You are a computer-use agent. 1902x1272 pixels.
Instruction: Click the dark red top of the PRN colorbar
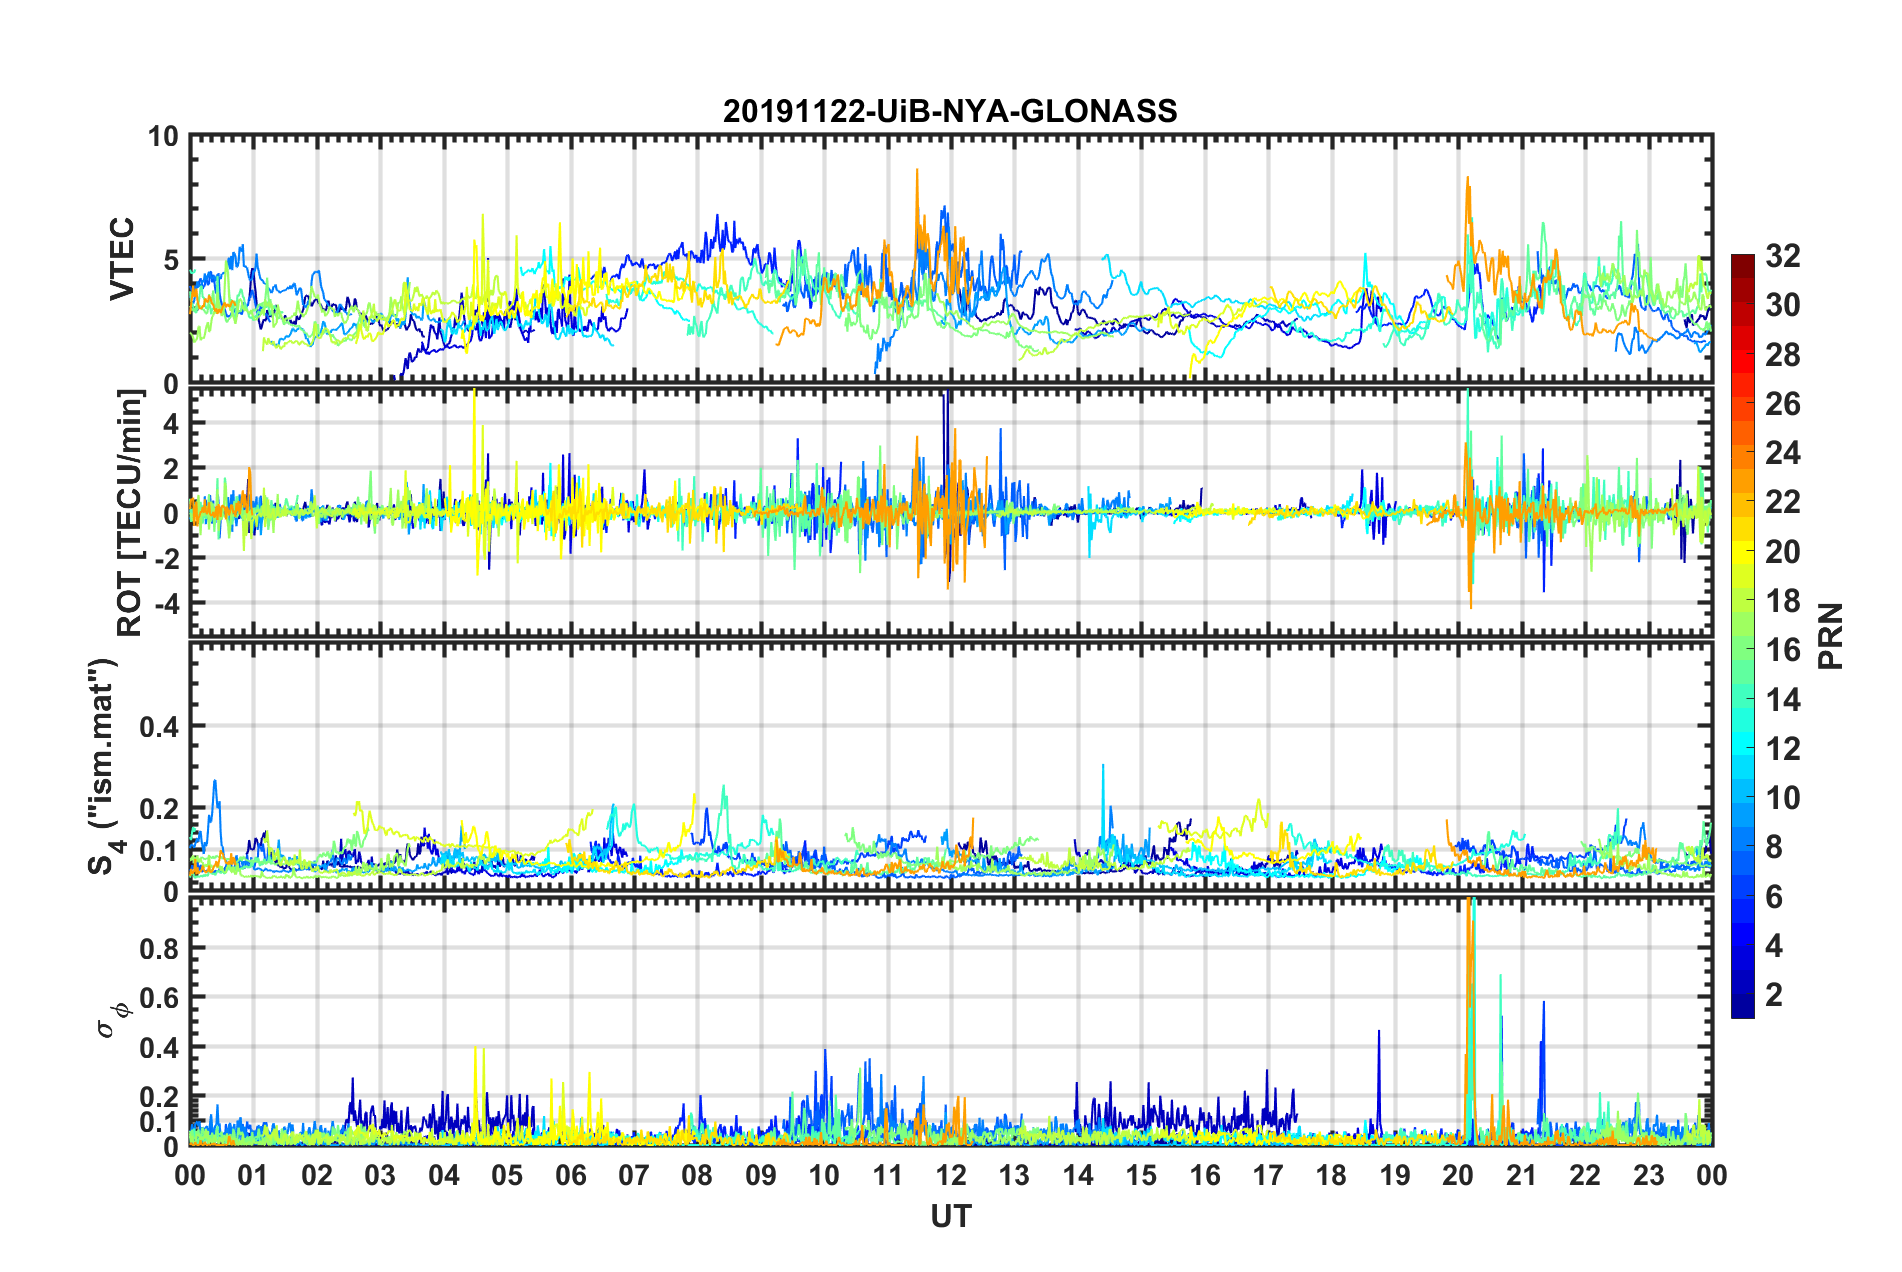pos(1742,262)
